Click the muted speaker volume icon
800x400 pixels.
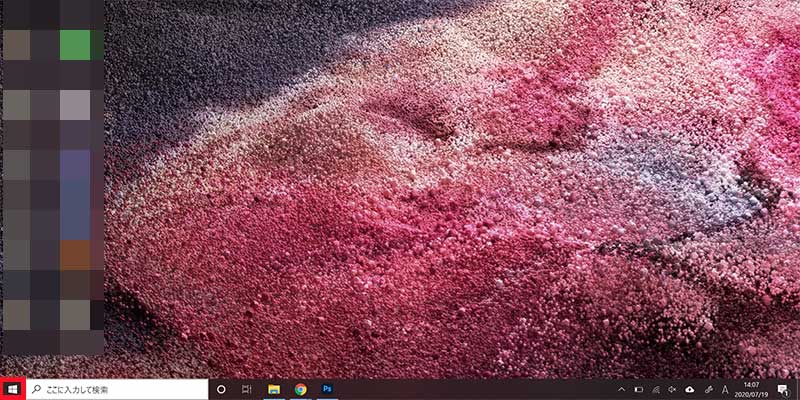point(673,389)
